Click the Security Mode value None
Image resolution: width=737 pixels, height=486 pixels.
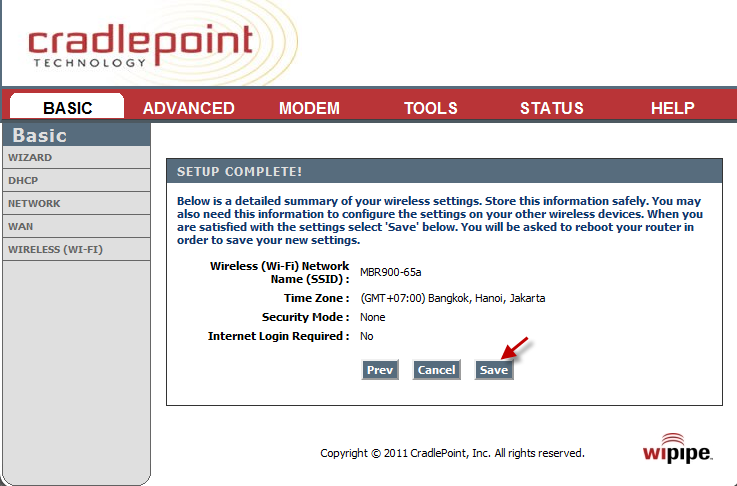pyautogui.click(x=372, y=317)
